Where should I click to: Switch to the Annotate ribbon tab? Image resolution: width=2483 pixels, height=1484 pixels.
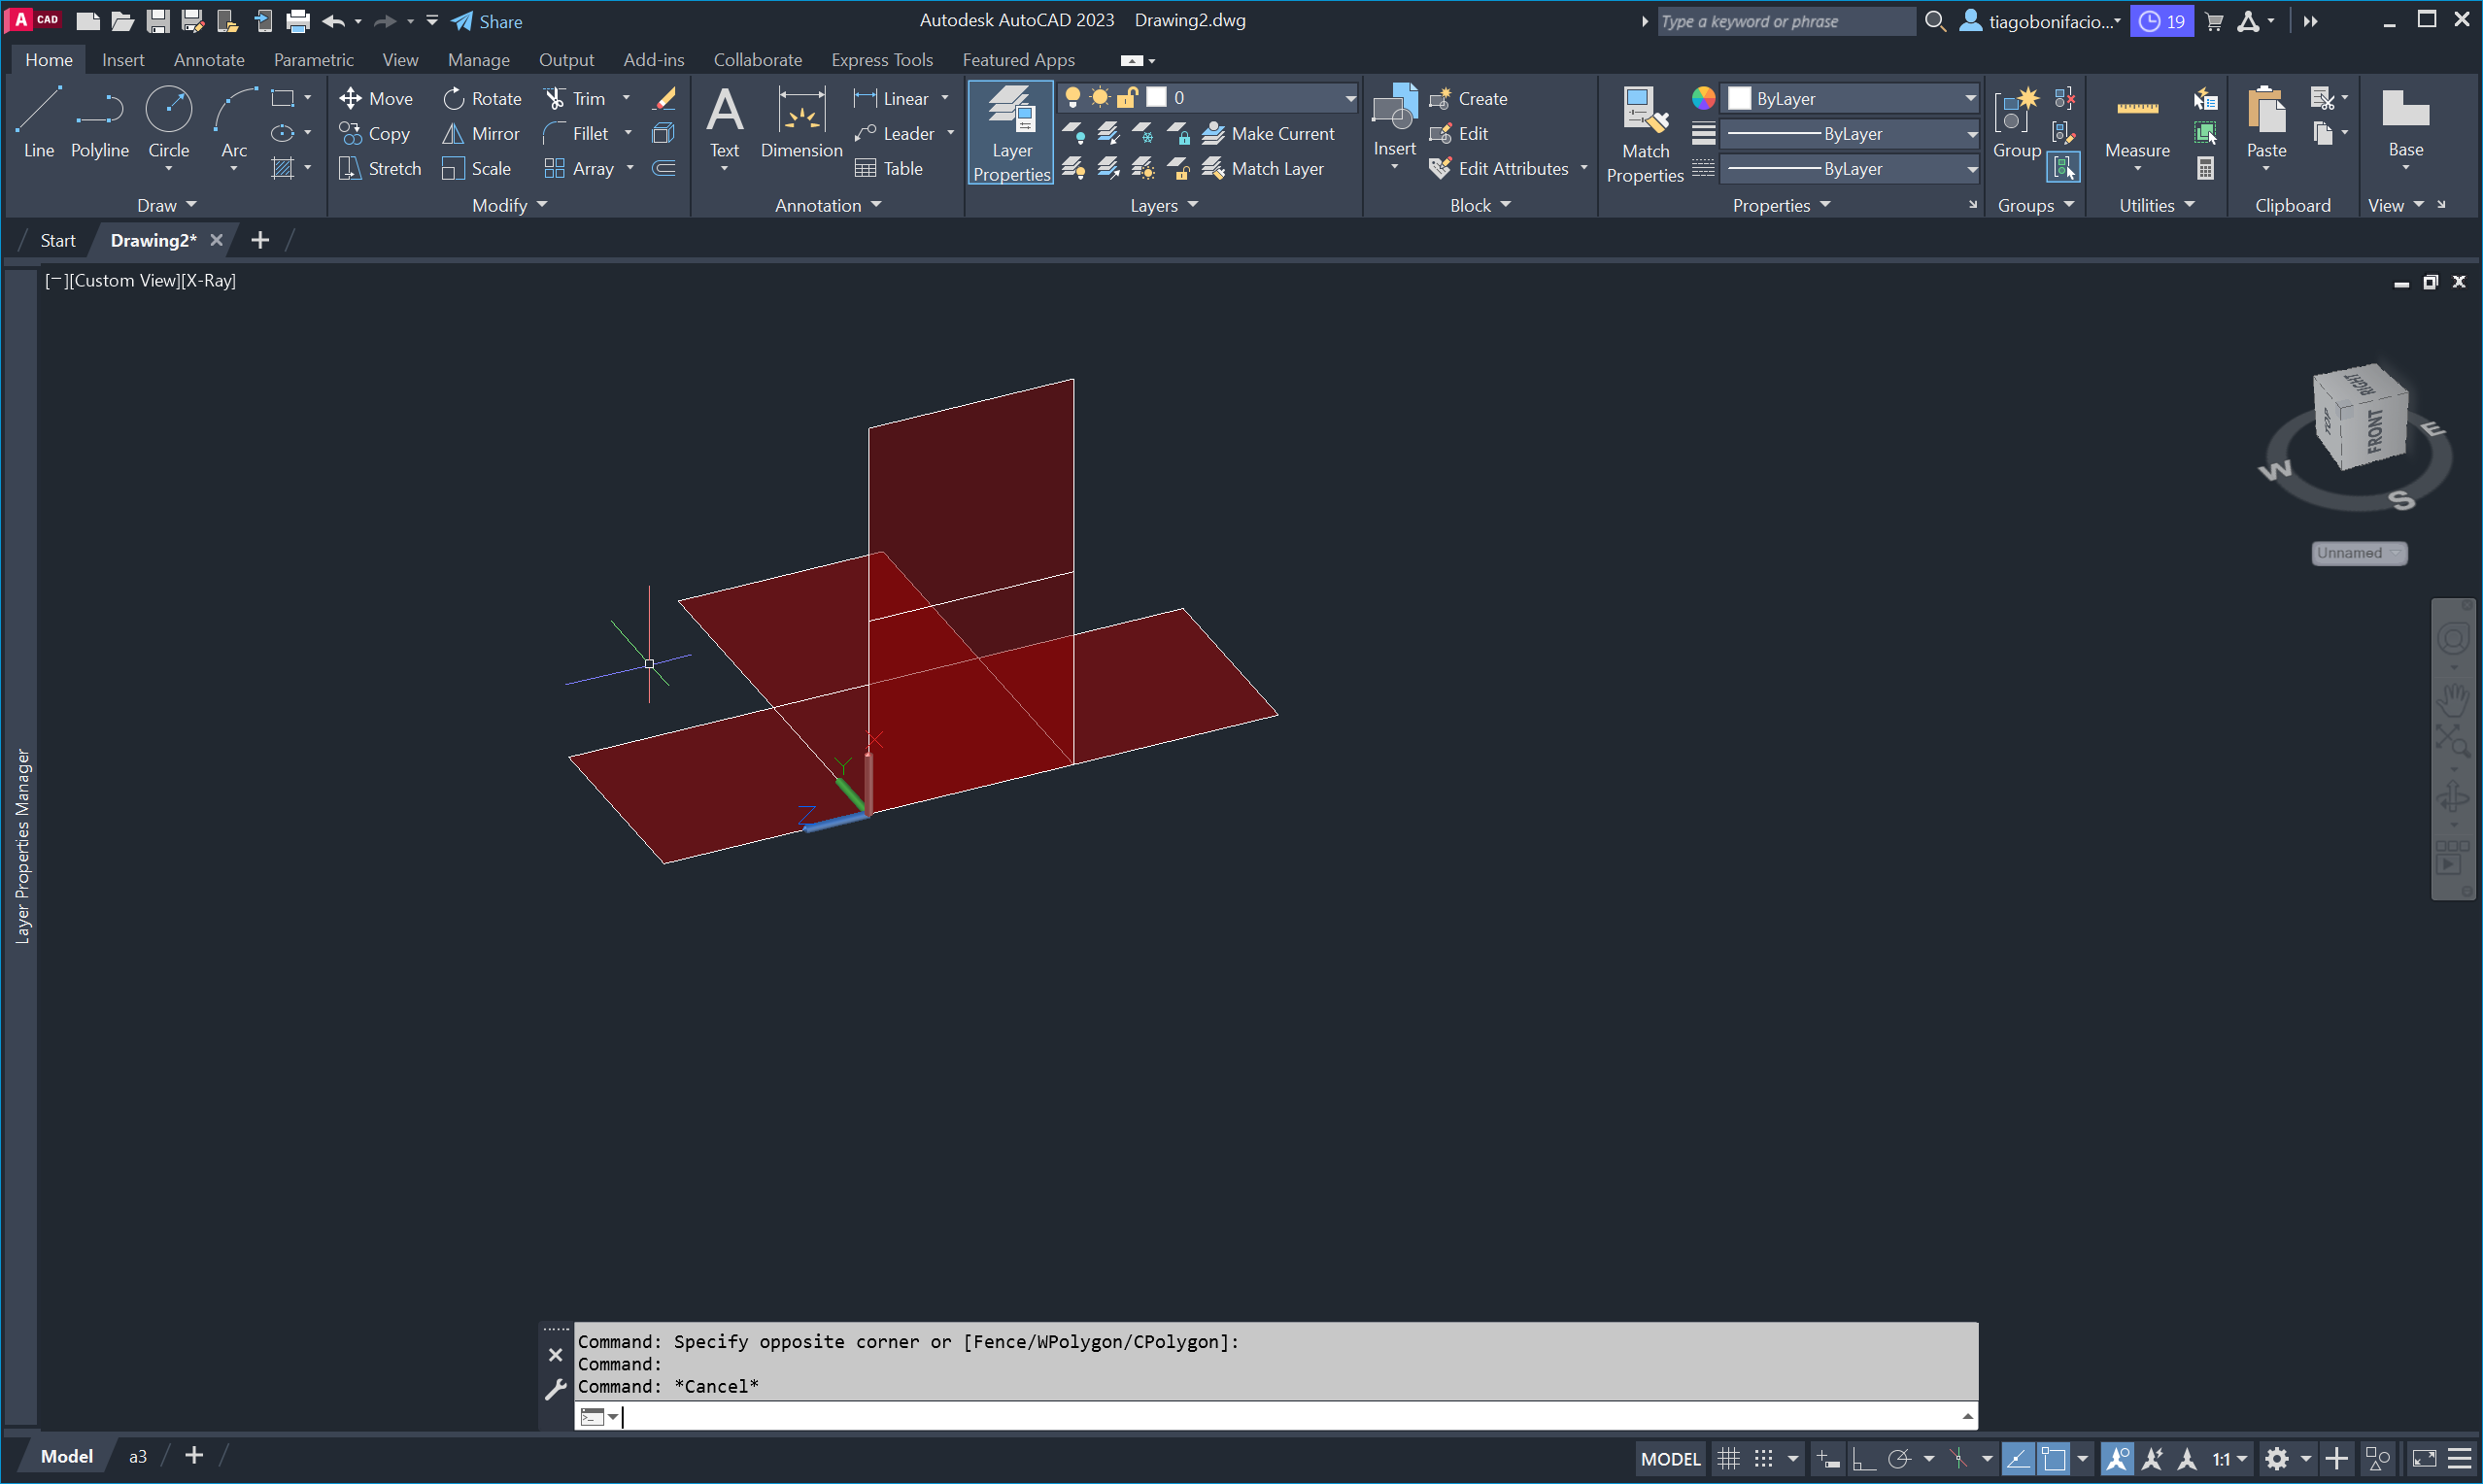pyautogui.click(x=209, y=60)
